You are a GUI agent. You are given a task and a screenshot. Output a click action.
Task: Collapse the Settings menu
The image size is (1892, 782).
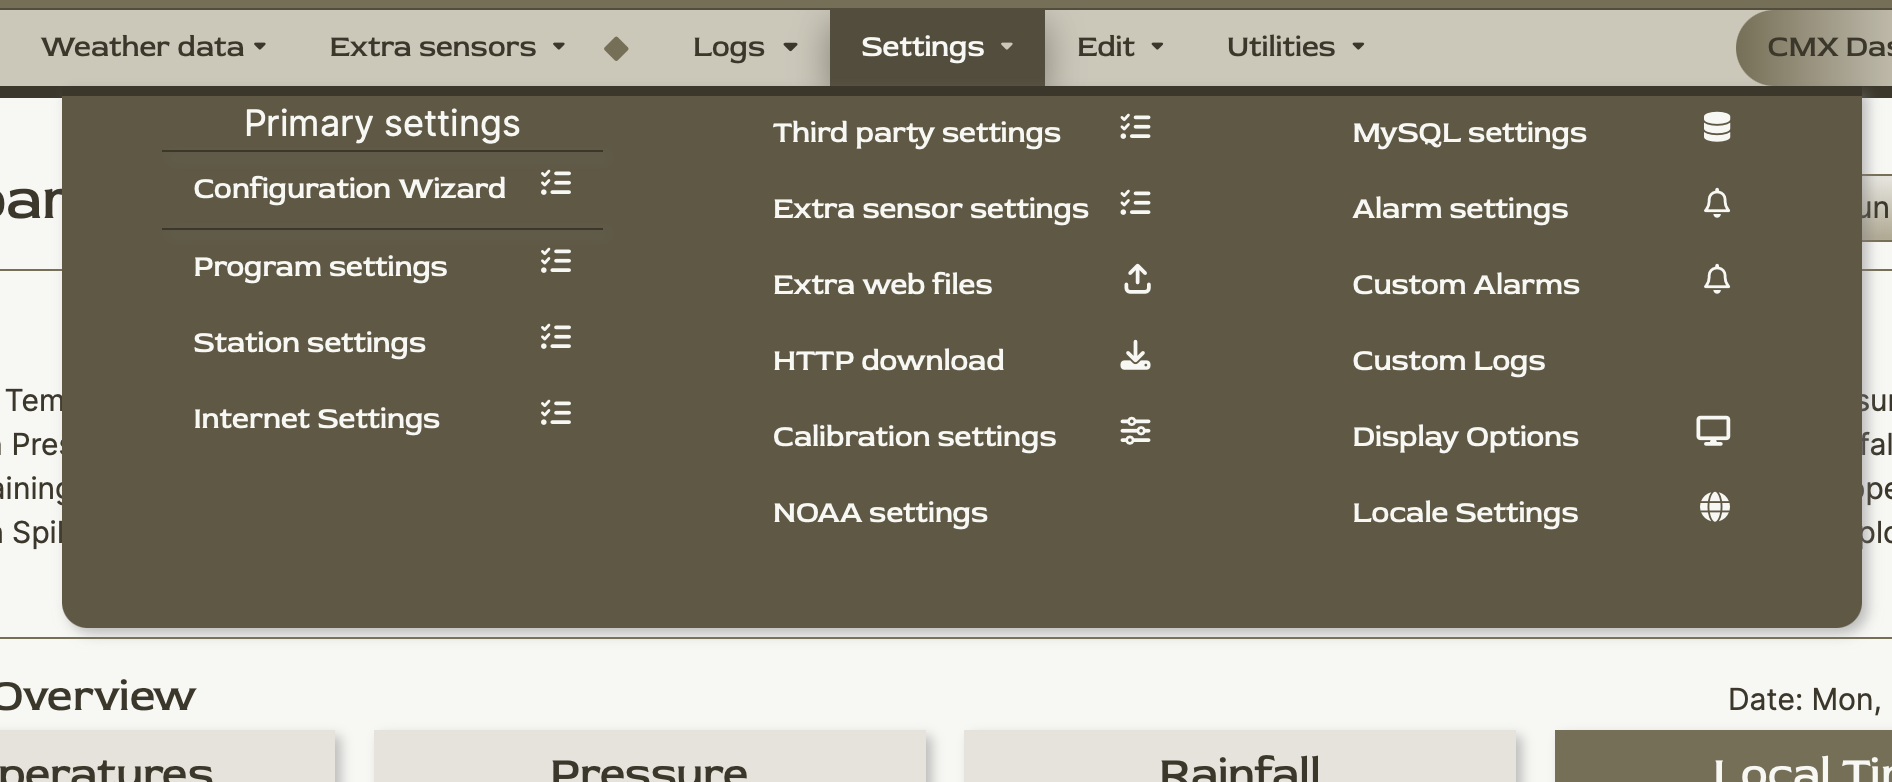[936, 47]
